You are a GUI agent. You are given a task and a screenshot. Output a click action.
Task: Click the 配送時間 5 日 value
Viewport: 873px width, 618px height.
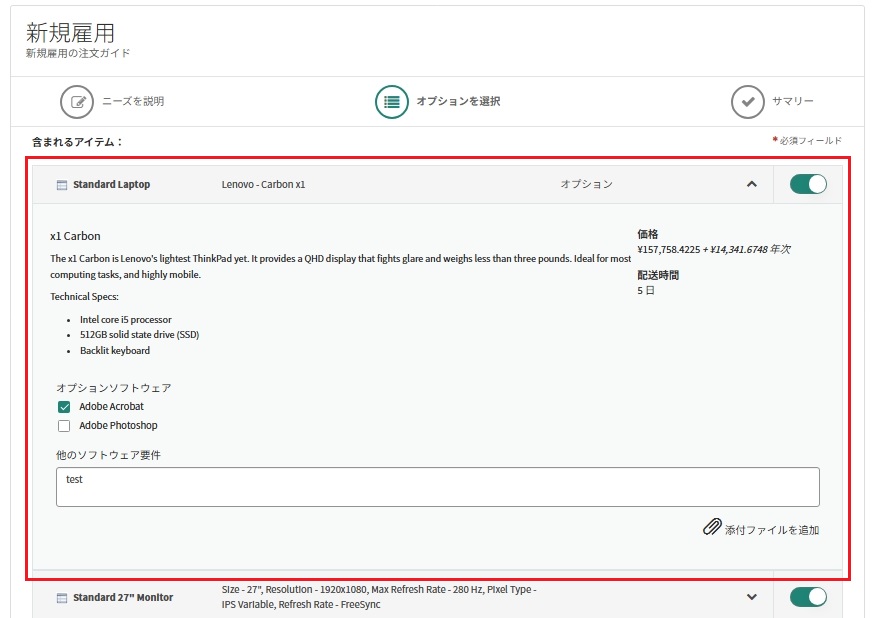pyautogui.click(x=646, y=291)
